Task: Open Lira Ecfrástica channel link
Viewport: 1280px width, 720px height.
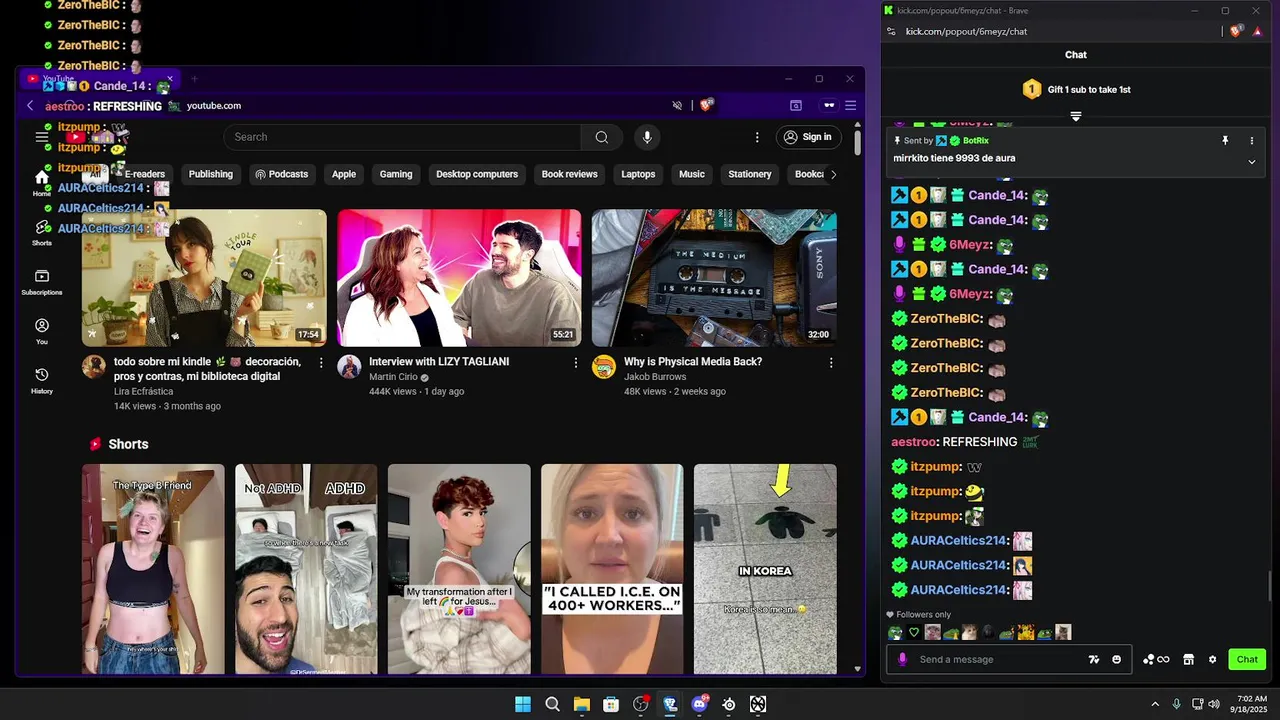Action: point(143,392)
